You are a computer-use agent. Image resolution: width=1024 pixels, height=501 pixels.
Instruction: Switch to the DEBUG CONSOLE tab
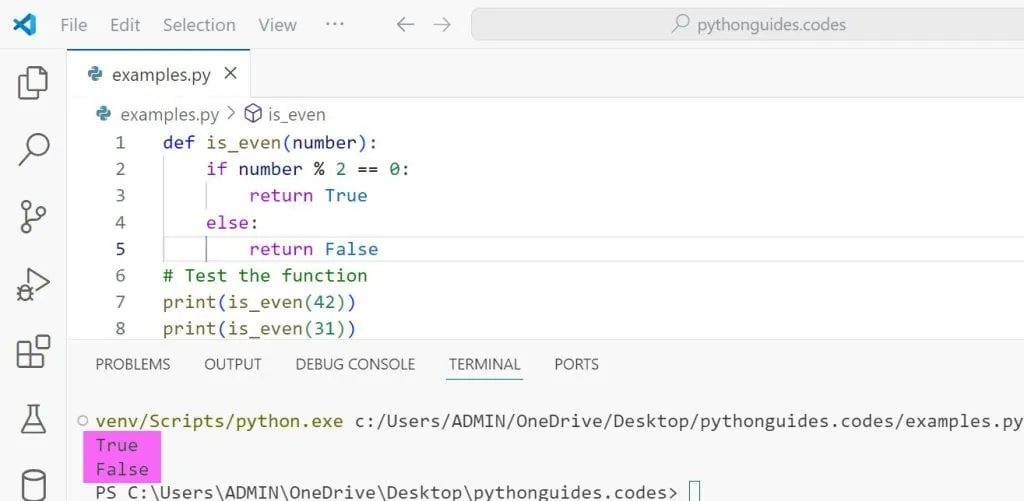tap(355, 364)
